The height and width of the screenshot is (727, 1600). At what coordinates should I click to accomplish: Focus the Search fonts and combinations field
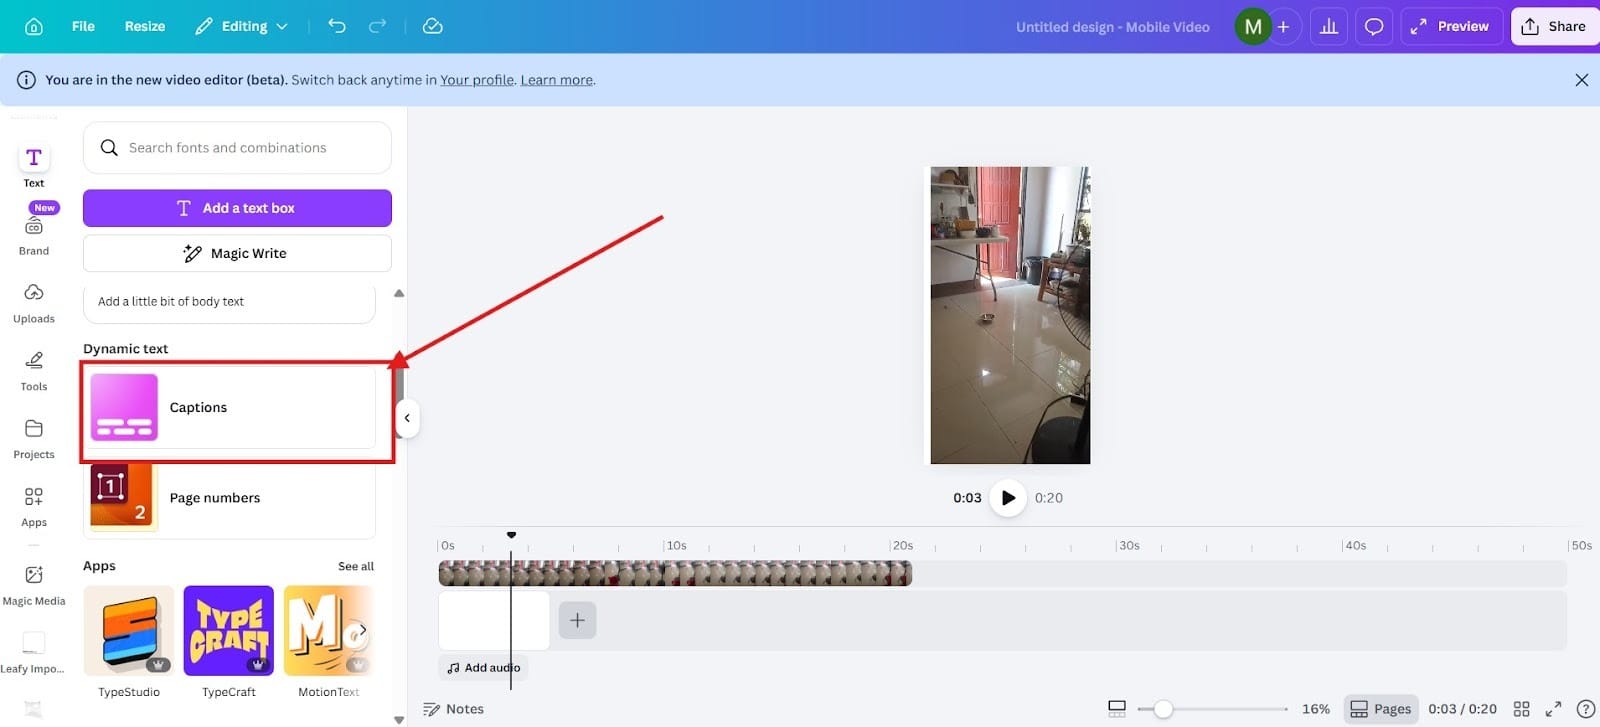pos(237,148)
